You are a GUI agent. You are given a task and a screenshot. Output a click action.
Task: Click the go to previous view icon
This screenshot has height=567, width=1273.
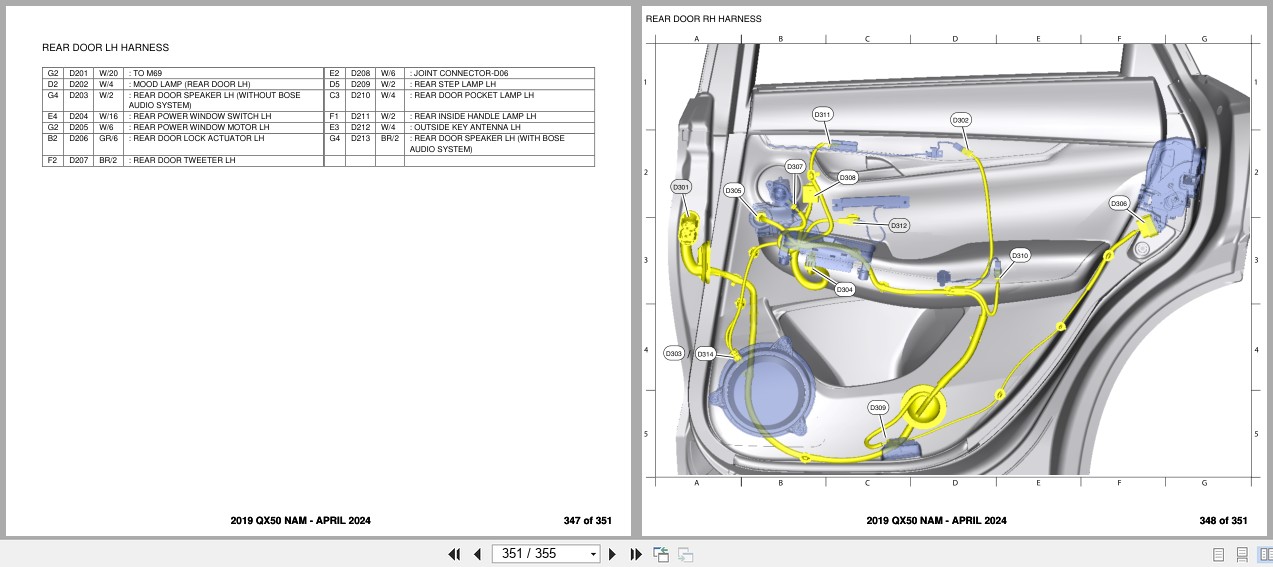coord(661,554)
